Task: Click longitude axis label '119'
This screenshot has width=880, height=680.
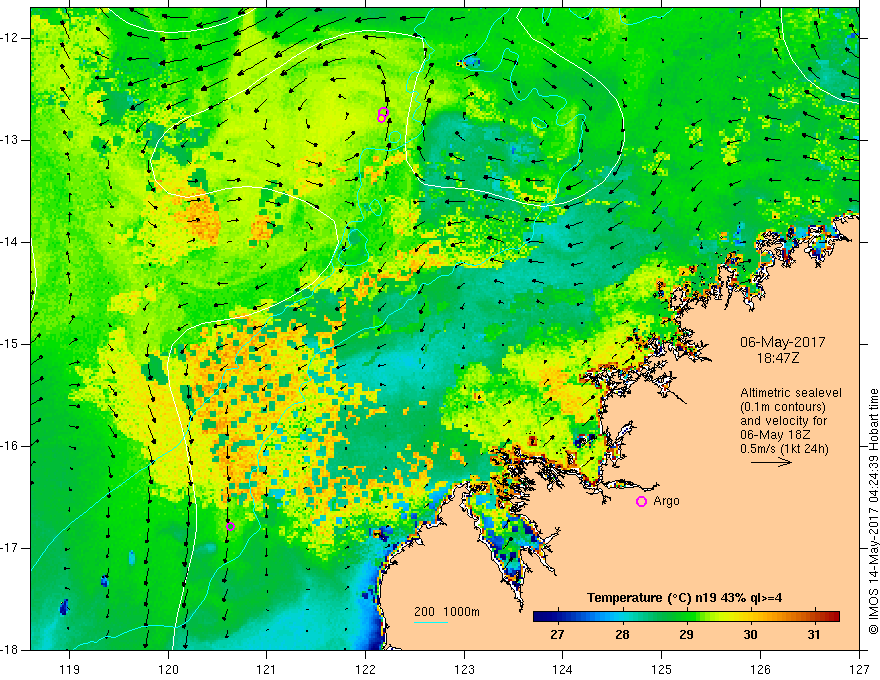Action: [x=69, y=669]
